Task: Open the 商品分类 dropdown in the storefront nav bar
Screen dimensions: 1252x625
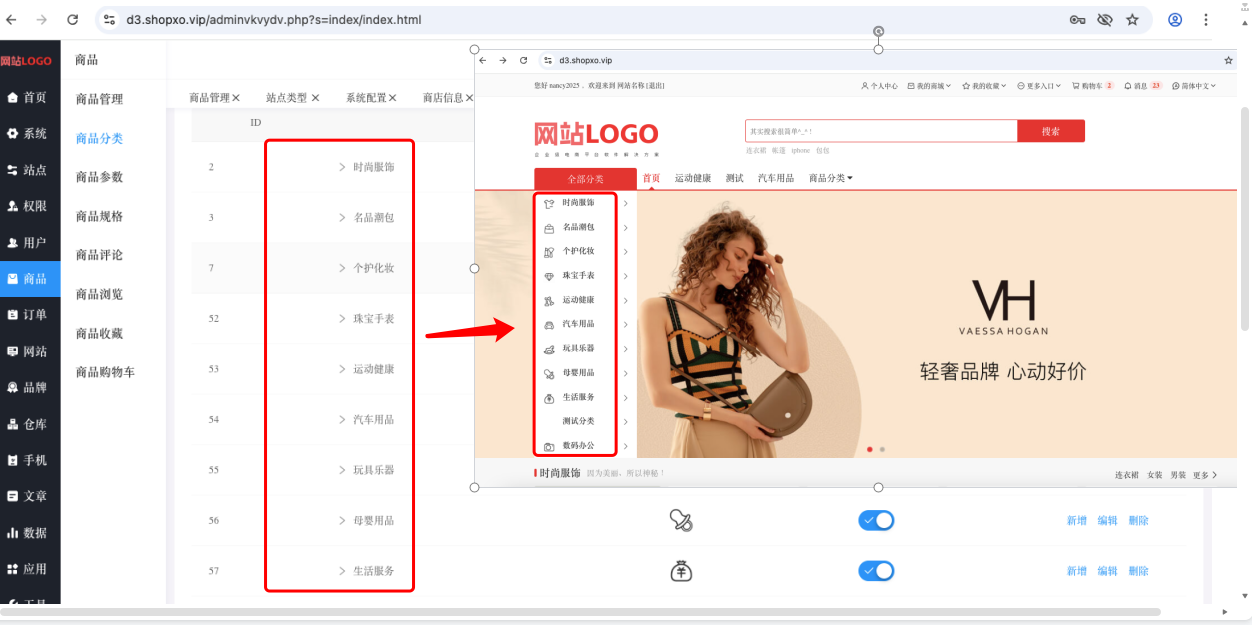Action: point(831,178)
